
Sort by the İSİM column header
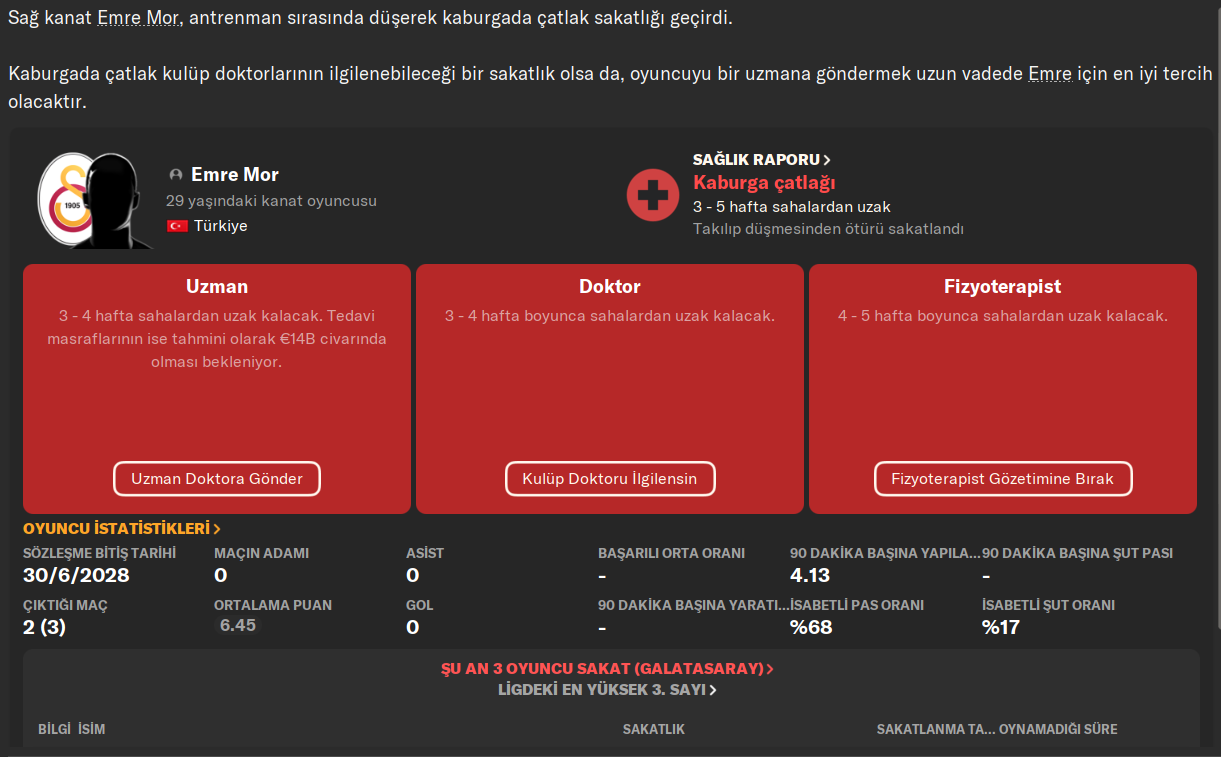point(91,730)
